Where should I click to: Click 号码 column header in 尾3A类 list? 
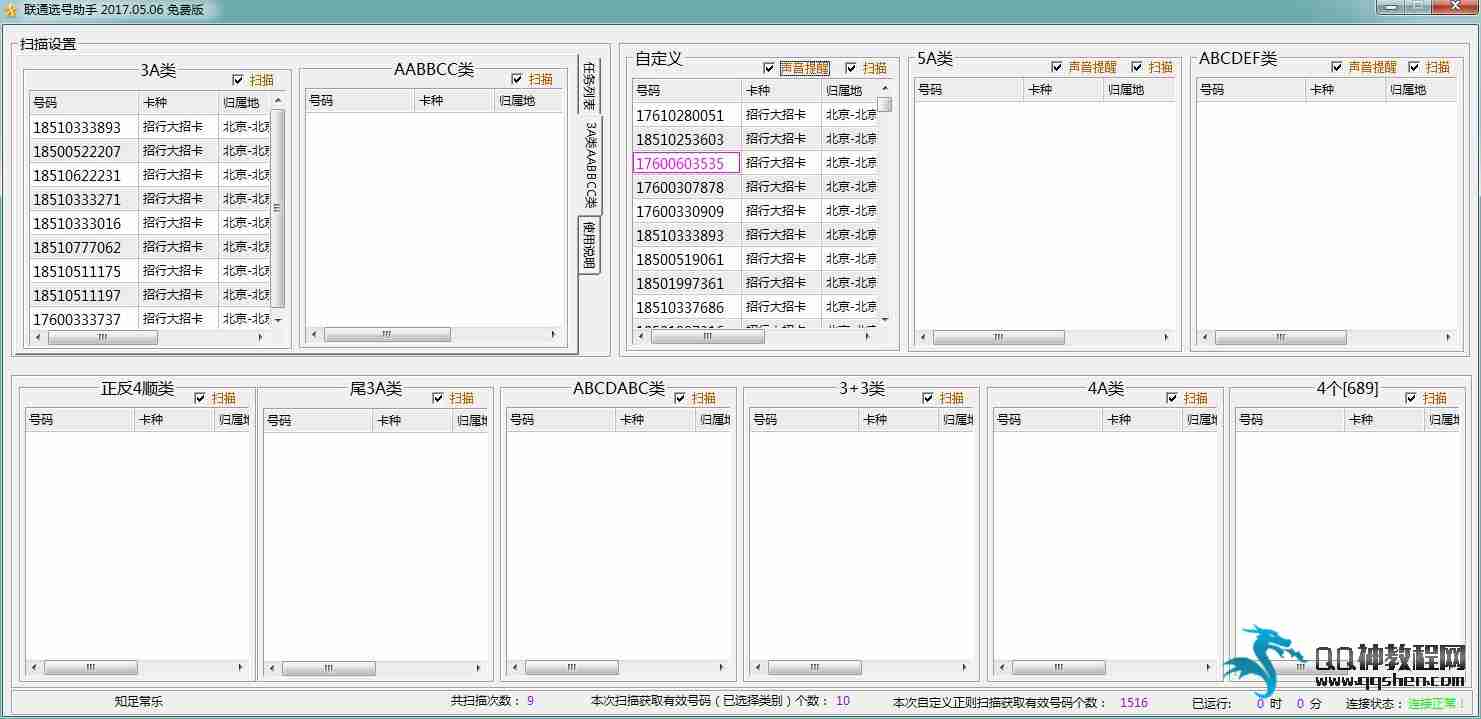point(318,421)
